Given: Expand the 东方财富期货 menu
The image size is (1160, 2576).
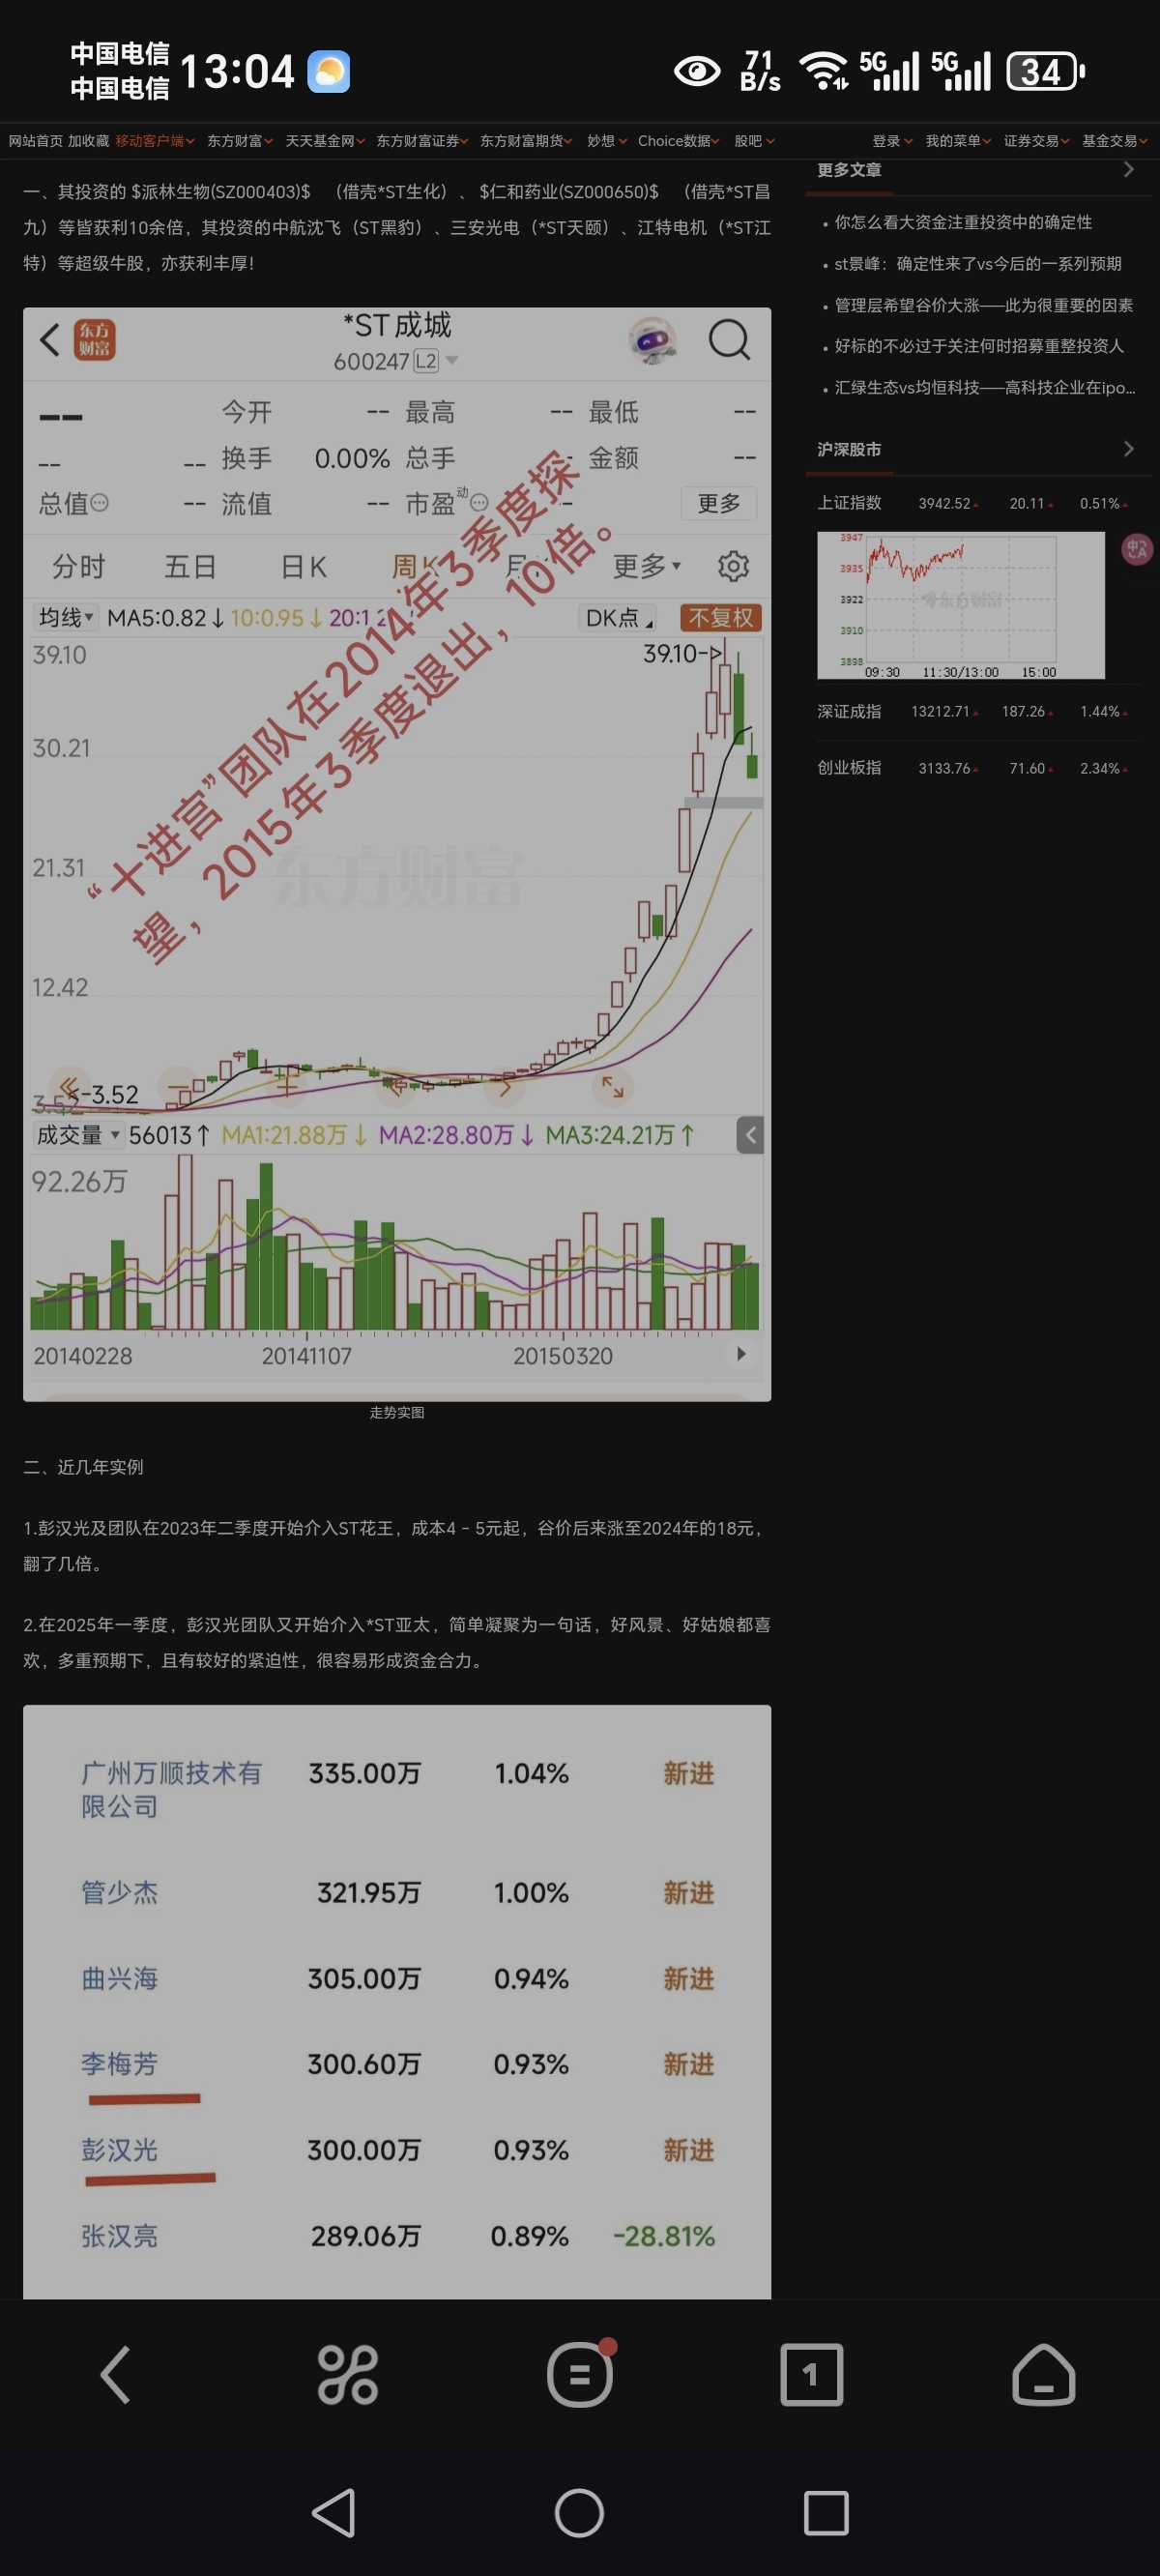Looking at the screenshot, I should click(x=526, y=141).
